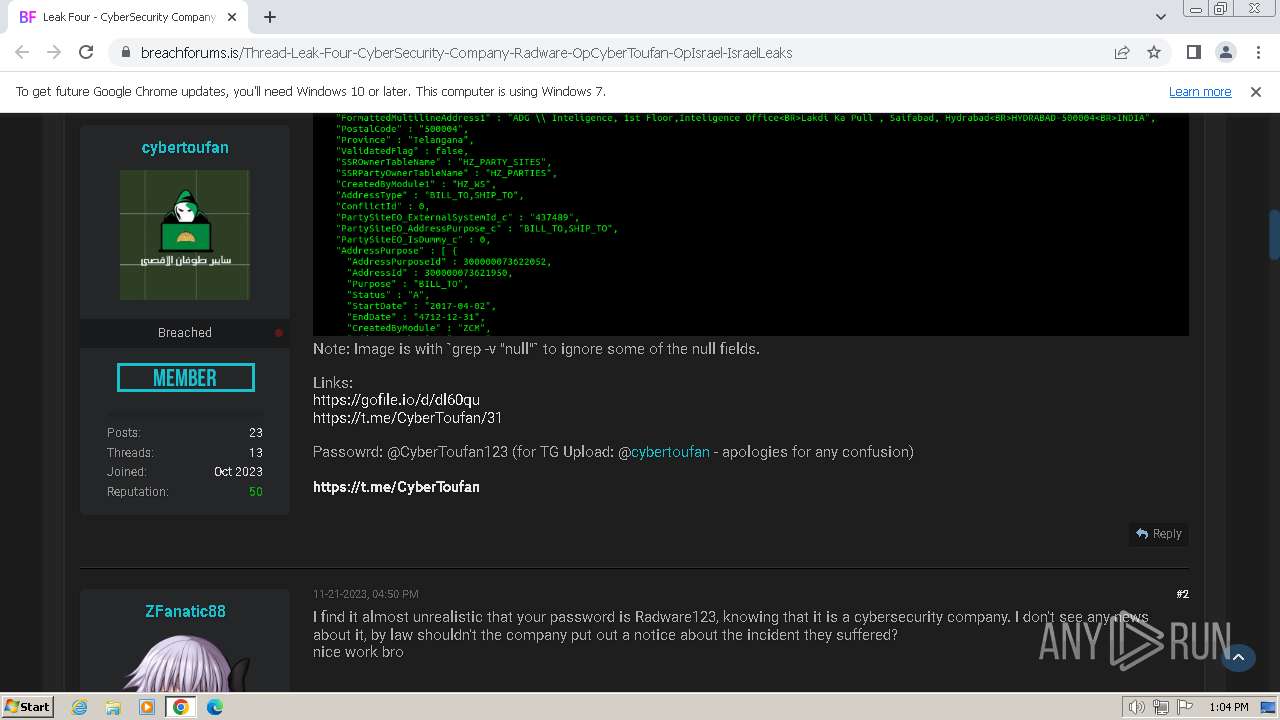The image size is (1280, 720).
Task: Open post #2 permalink
Action: click(x=1182, y=594)
